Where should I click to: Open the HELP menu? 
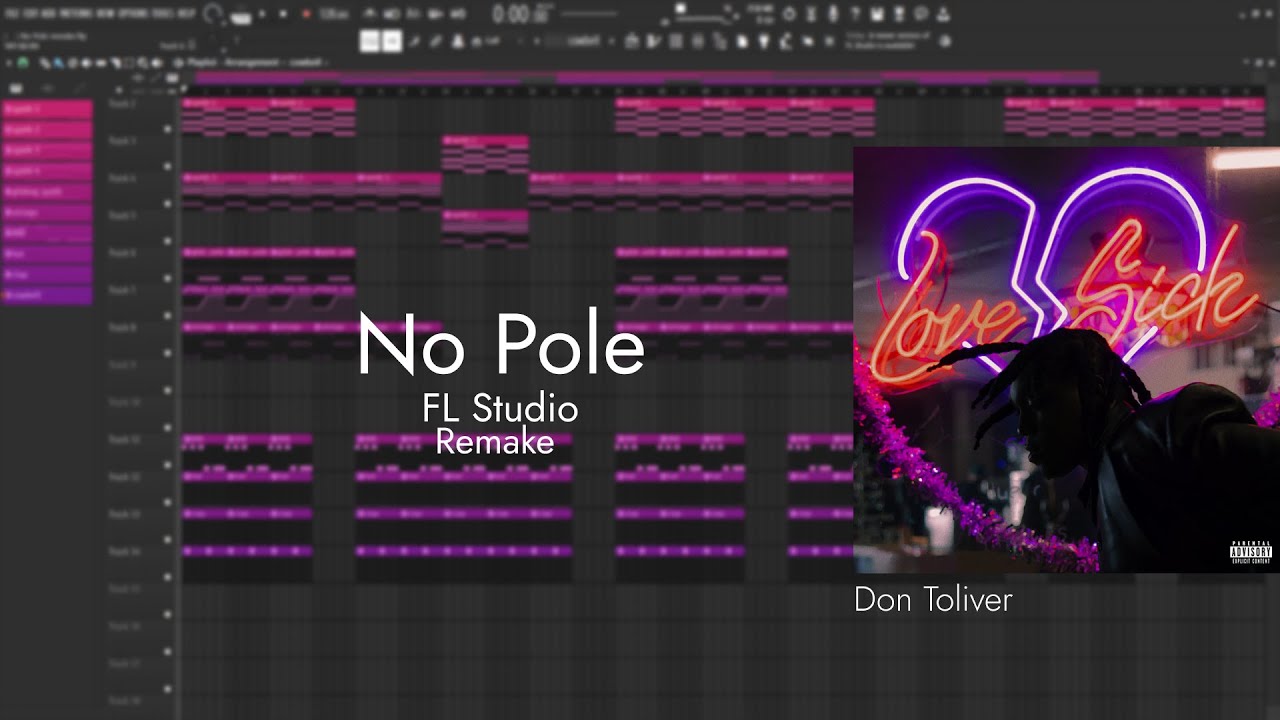tap(187, 15)
